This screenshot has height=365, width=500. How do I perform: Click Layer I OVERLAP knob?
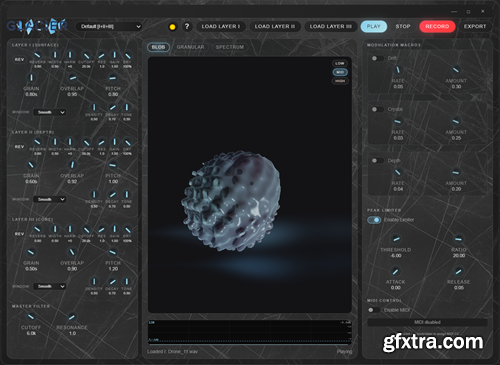[72, 78]
